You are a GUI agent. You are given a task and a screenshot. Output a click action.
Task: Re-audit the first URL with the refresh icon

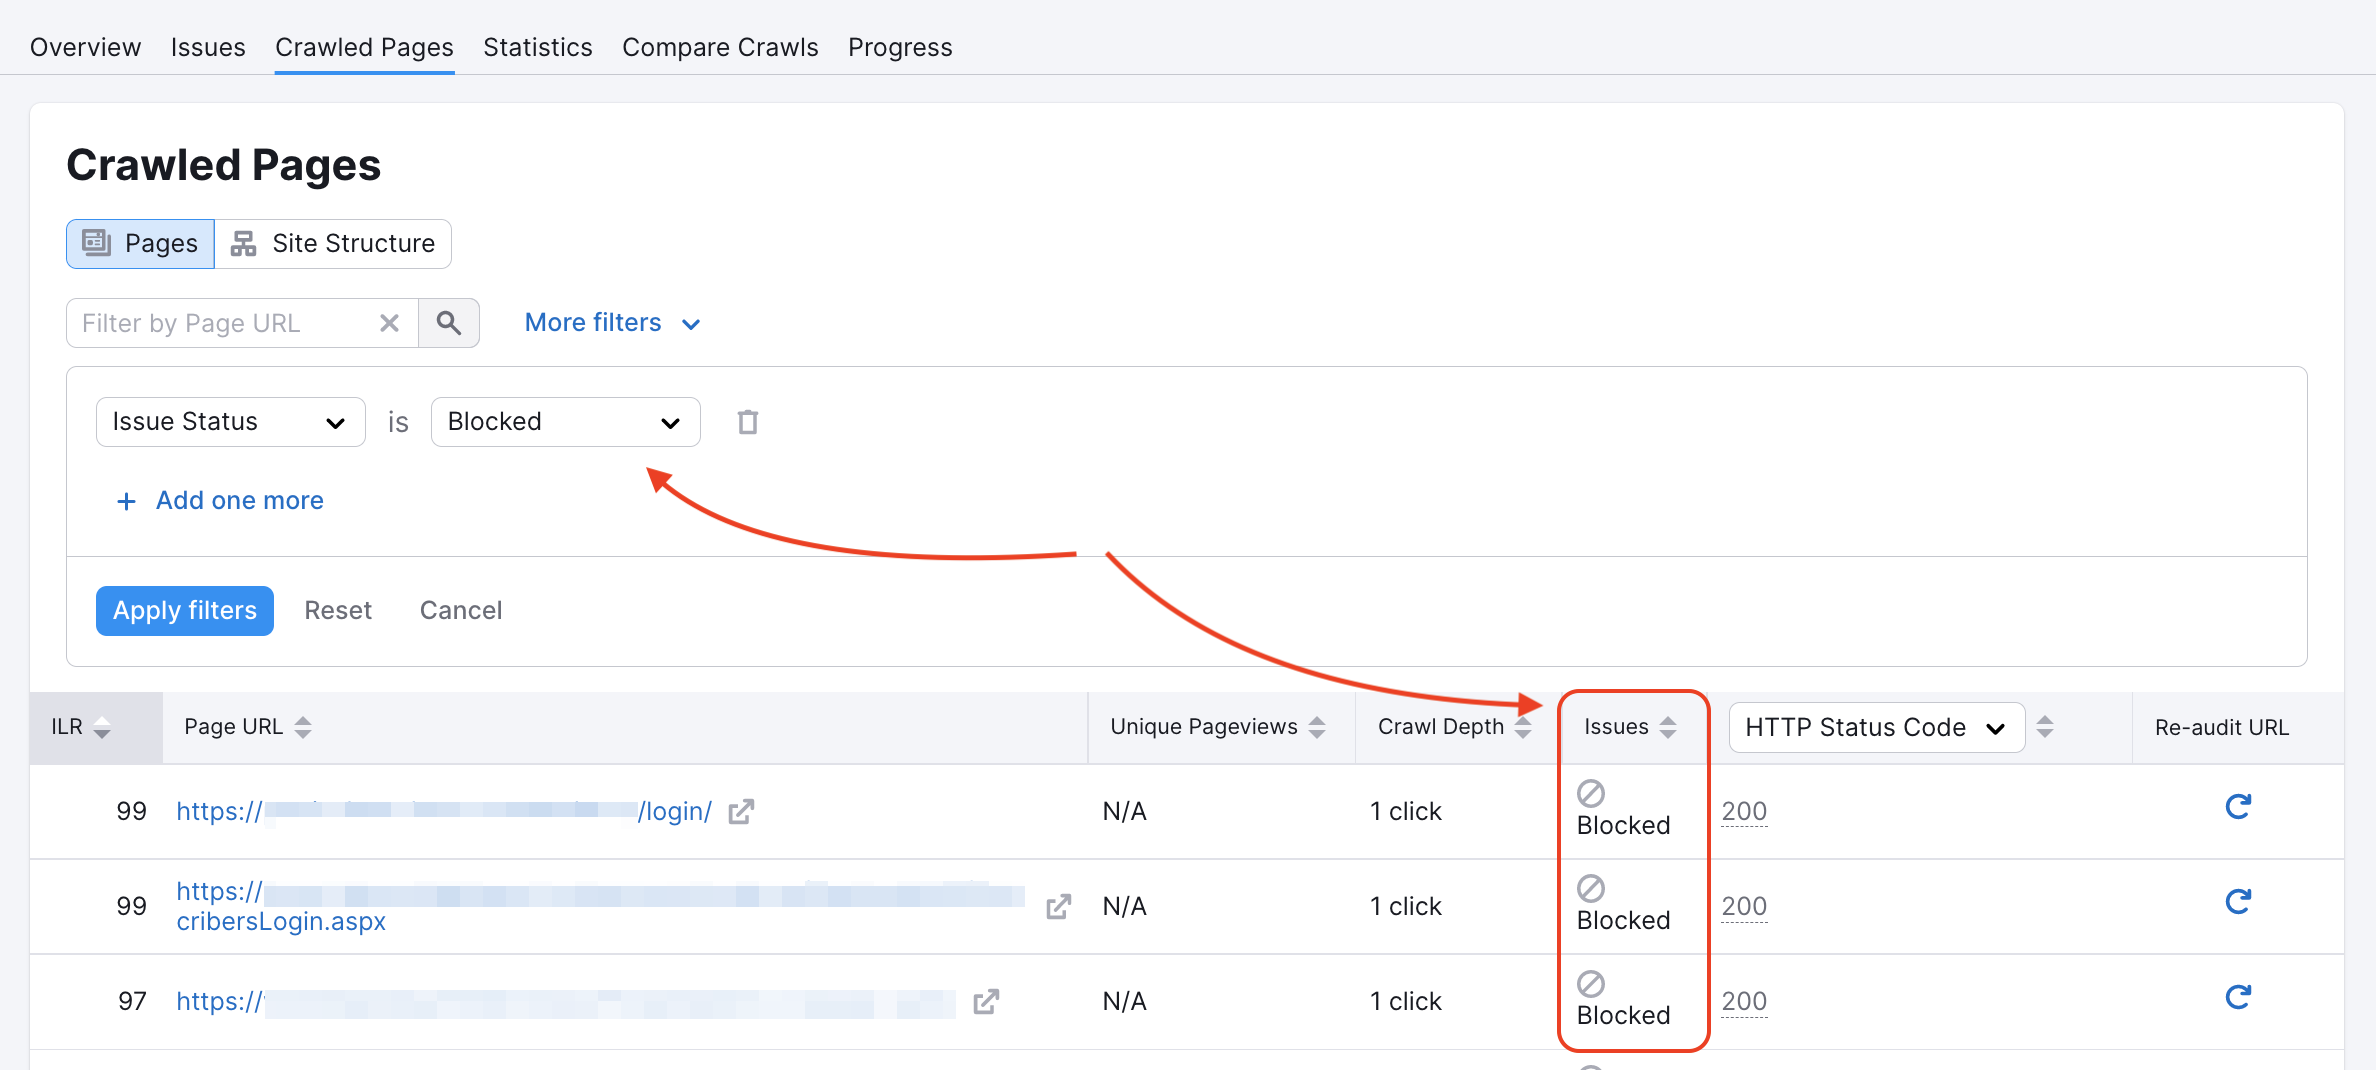click(2239, 806)
